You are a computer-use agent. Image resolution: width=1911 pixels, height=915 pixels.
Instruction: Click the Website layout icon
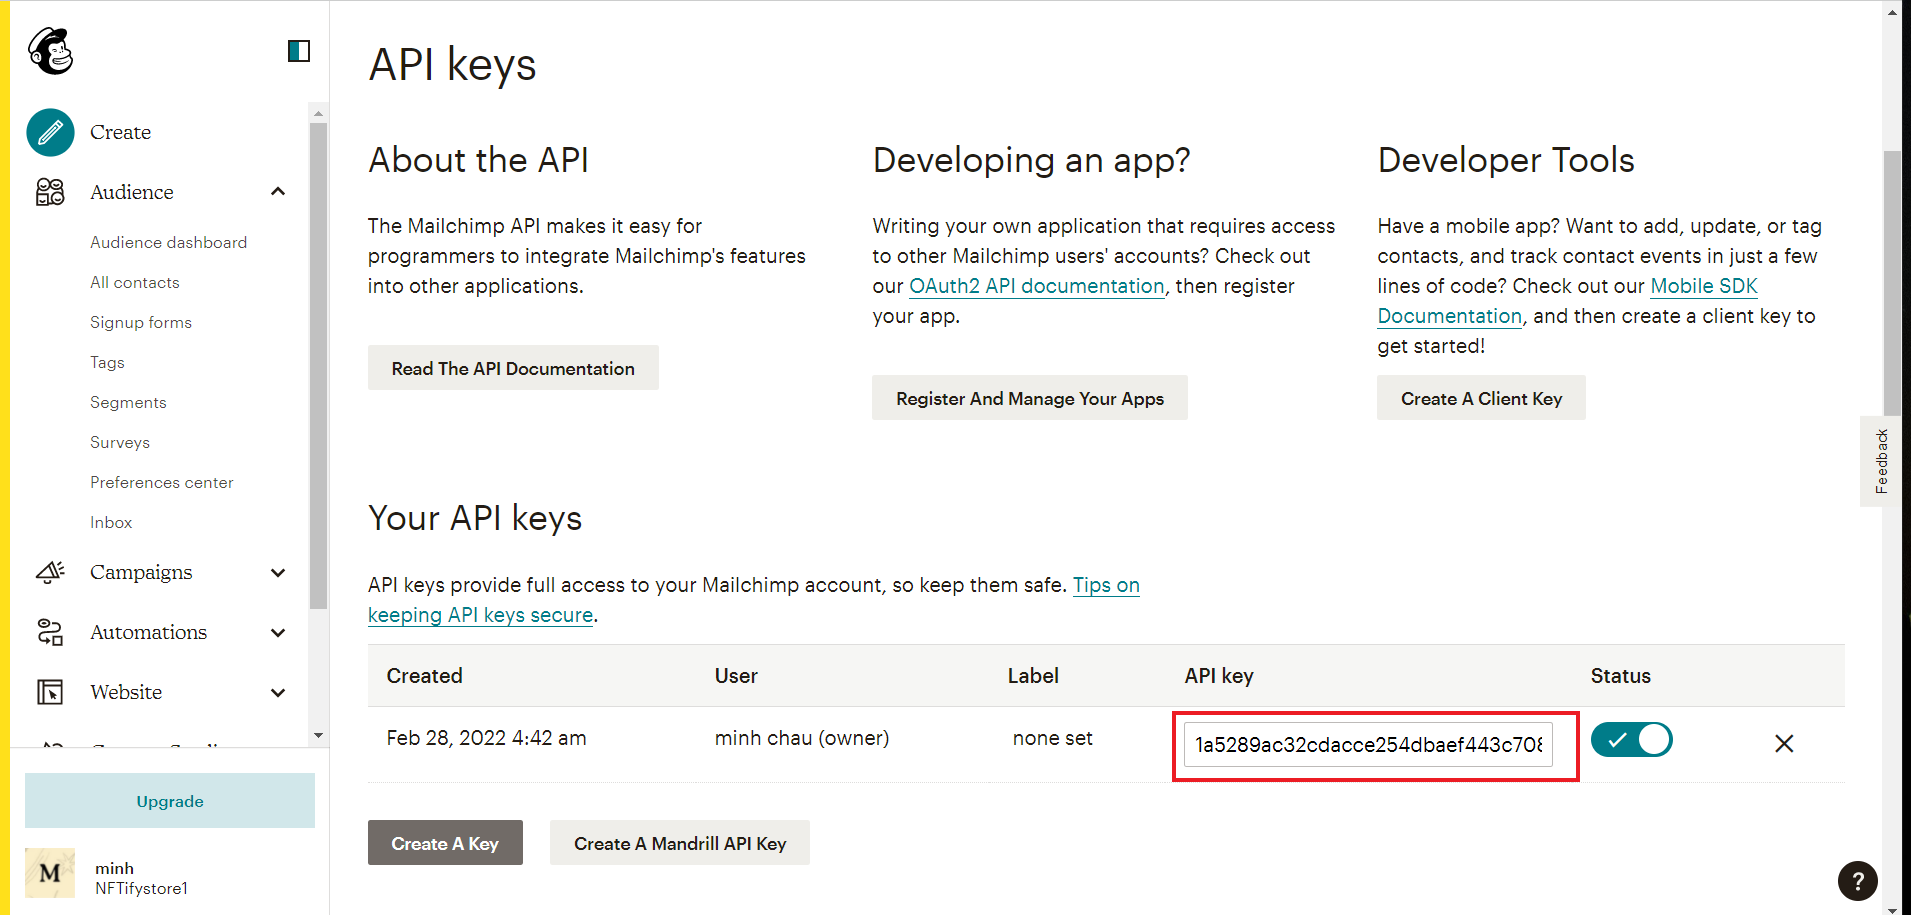[50, 692]
